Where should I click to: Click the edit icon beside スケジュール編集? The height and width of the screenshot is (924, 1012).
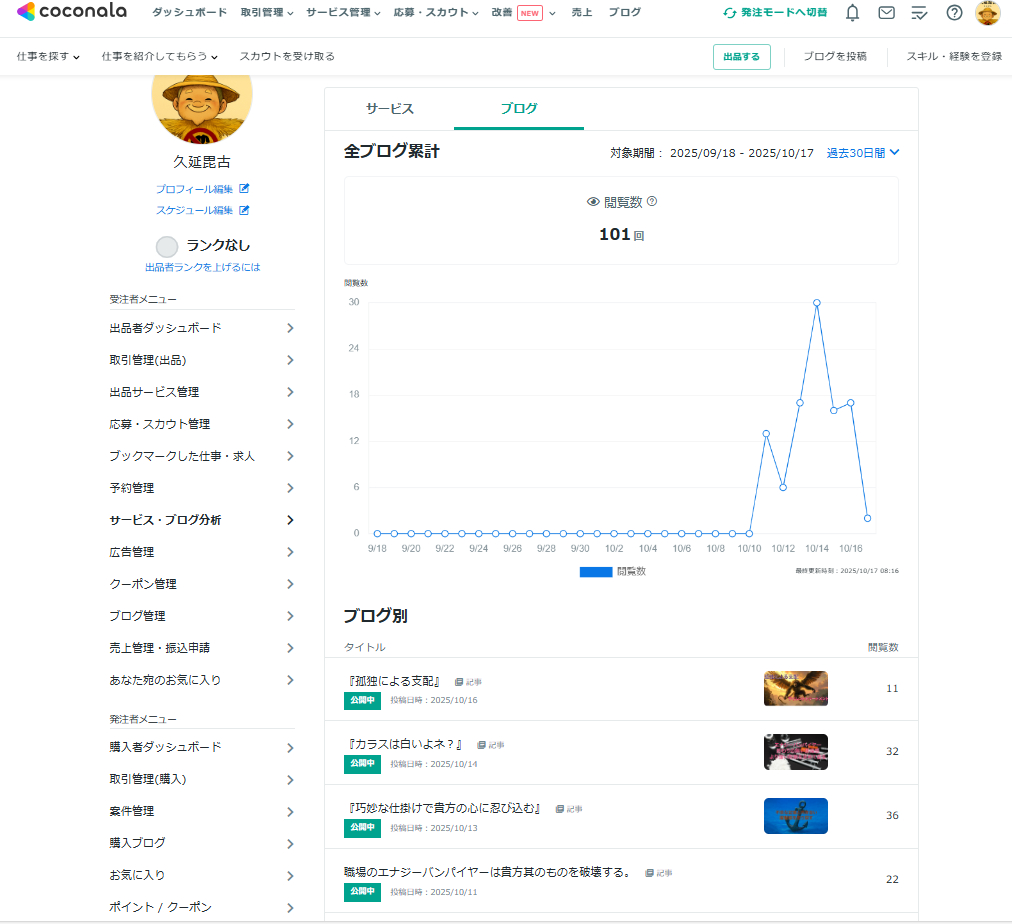tap(242, 210)
